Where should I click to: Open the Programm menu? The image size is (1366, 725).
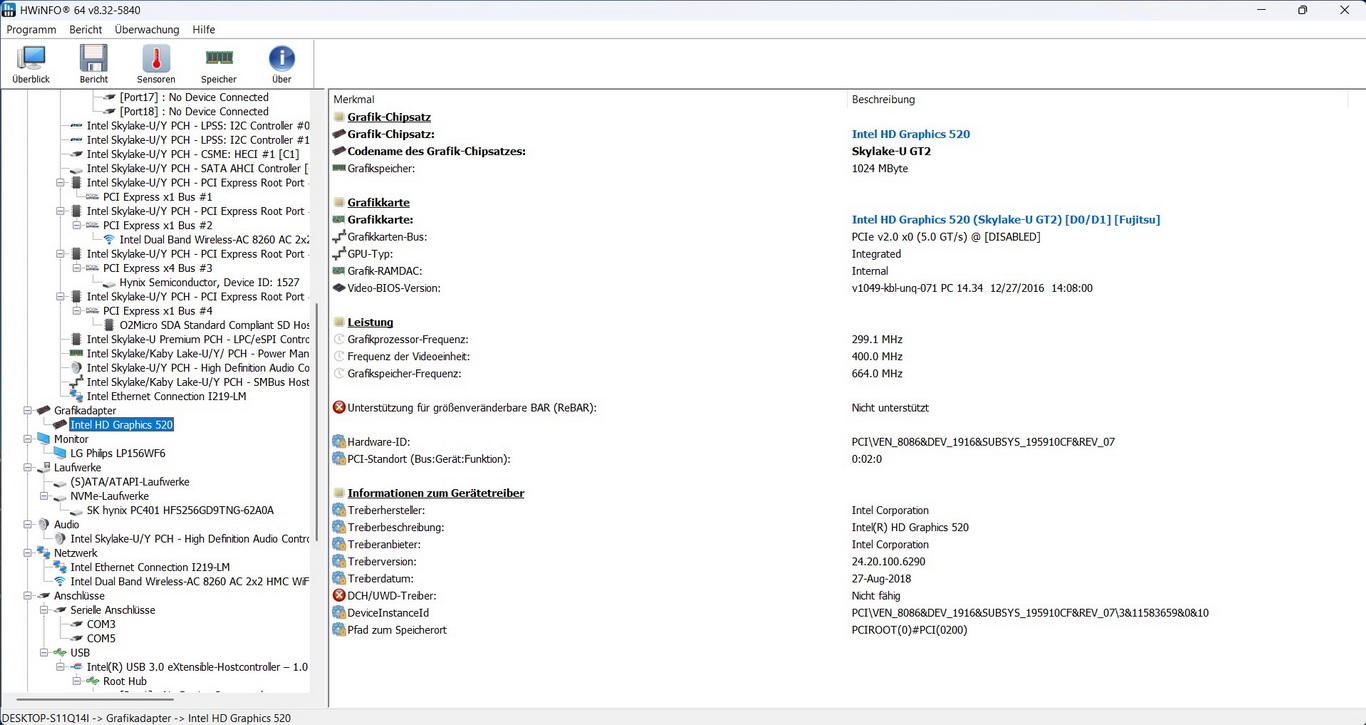click(x=31, y=30)
